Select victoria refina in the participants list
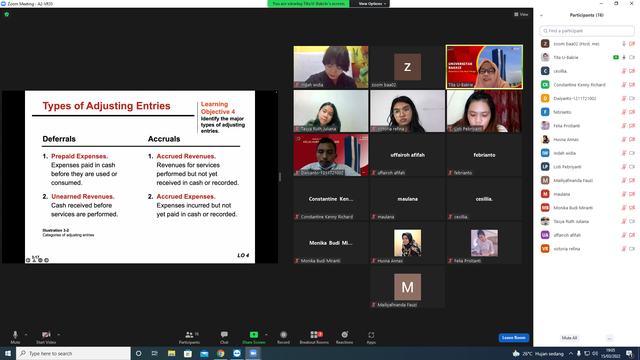The image size is (640, 360). [587, 249]
